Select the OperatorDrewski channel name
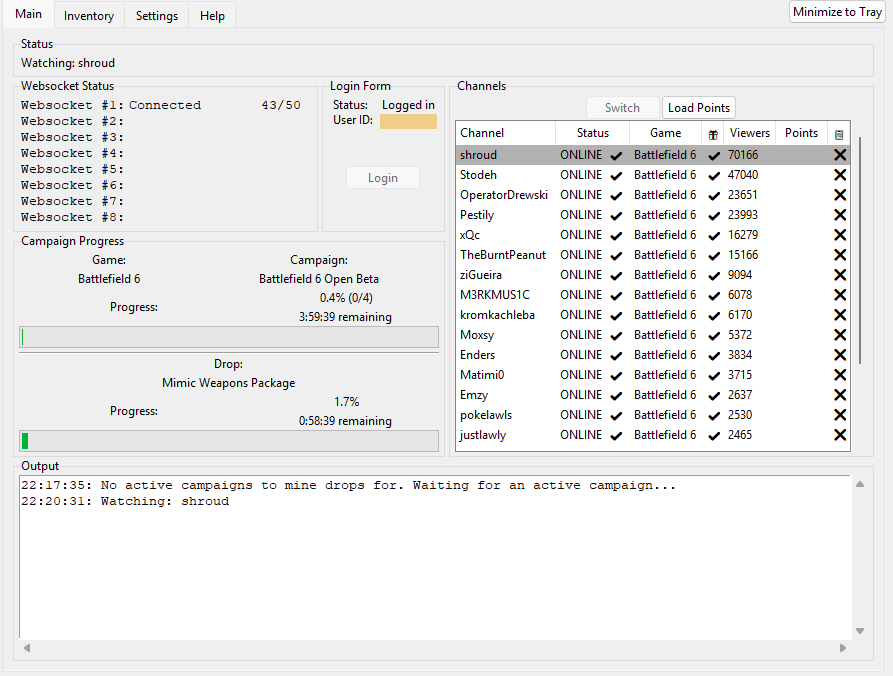 tap(504, 195)
